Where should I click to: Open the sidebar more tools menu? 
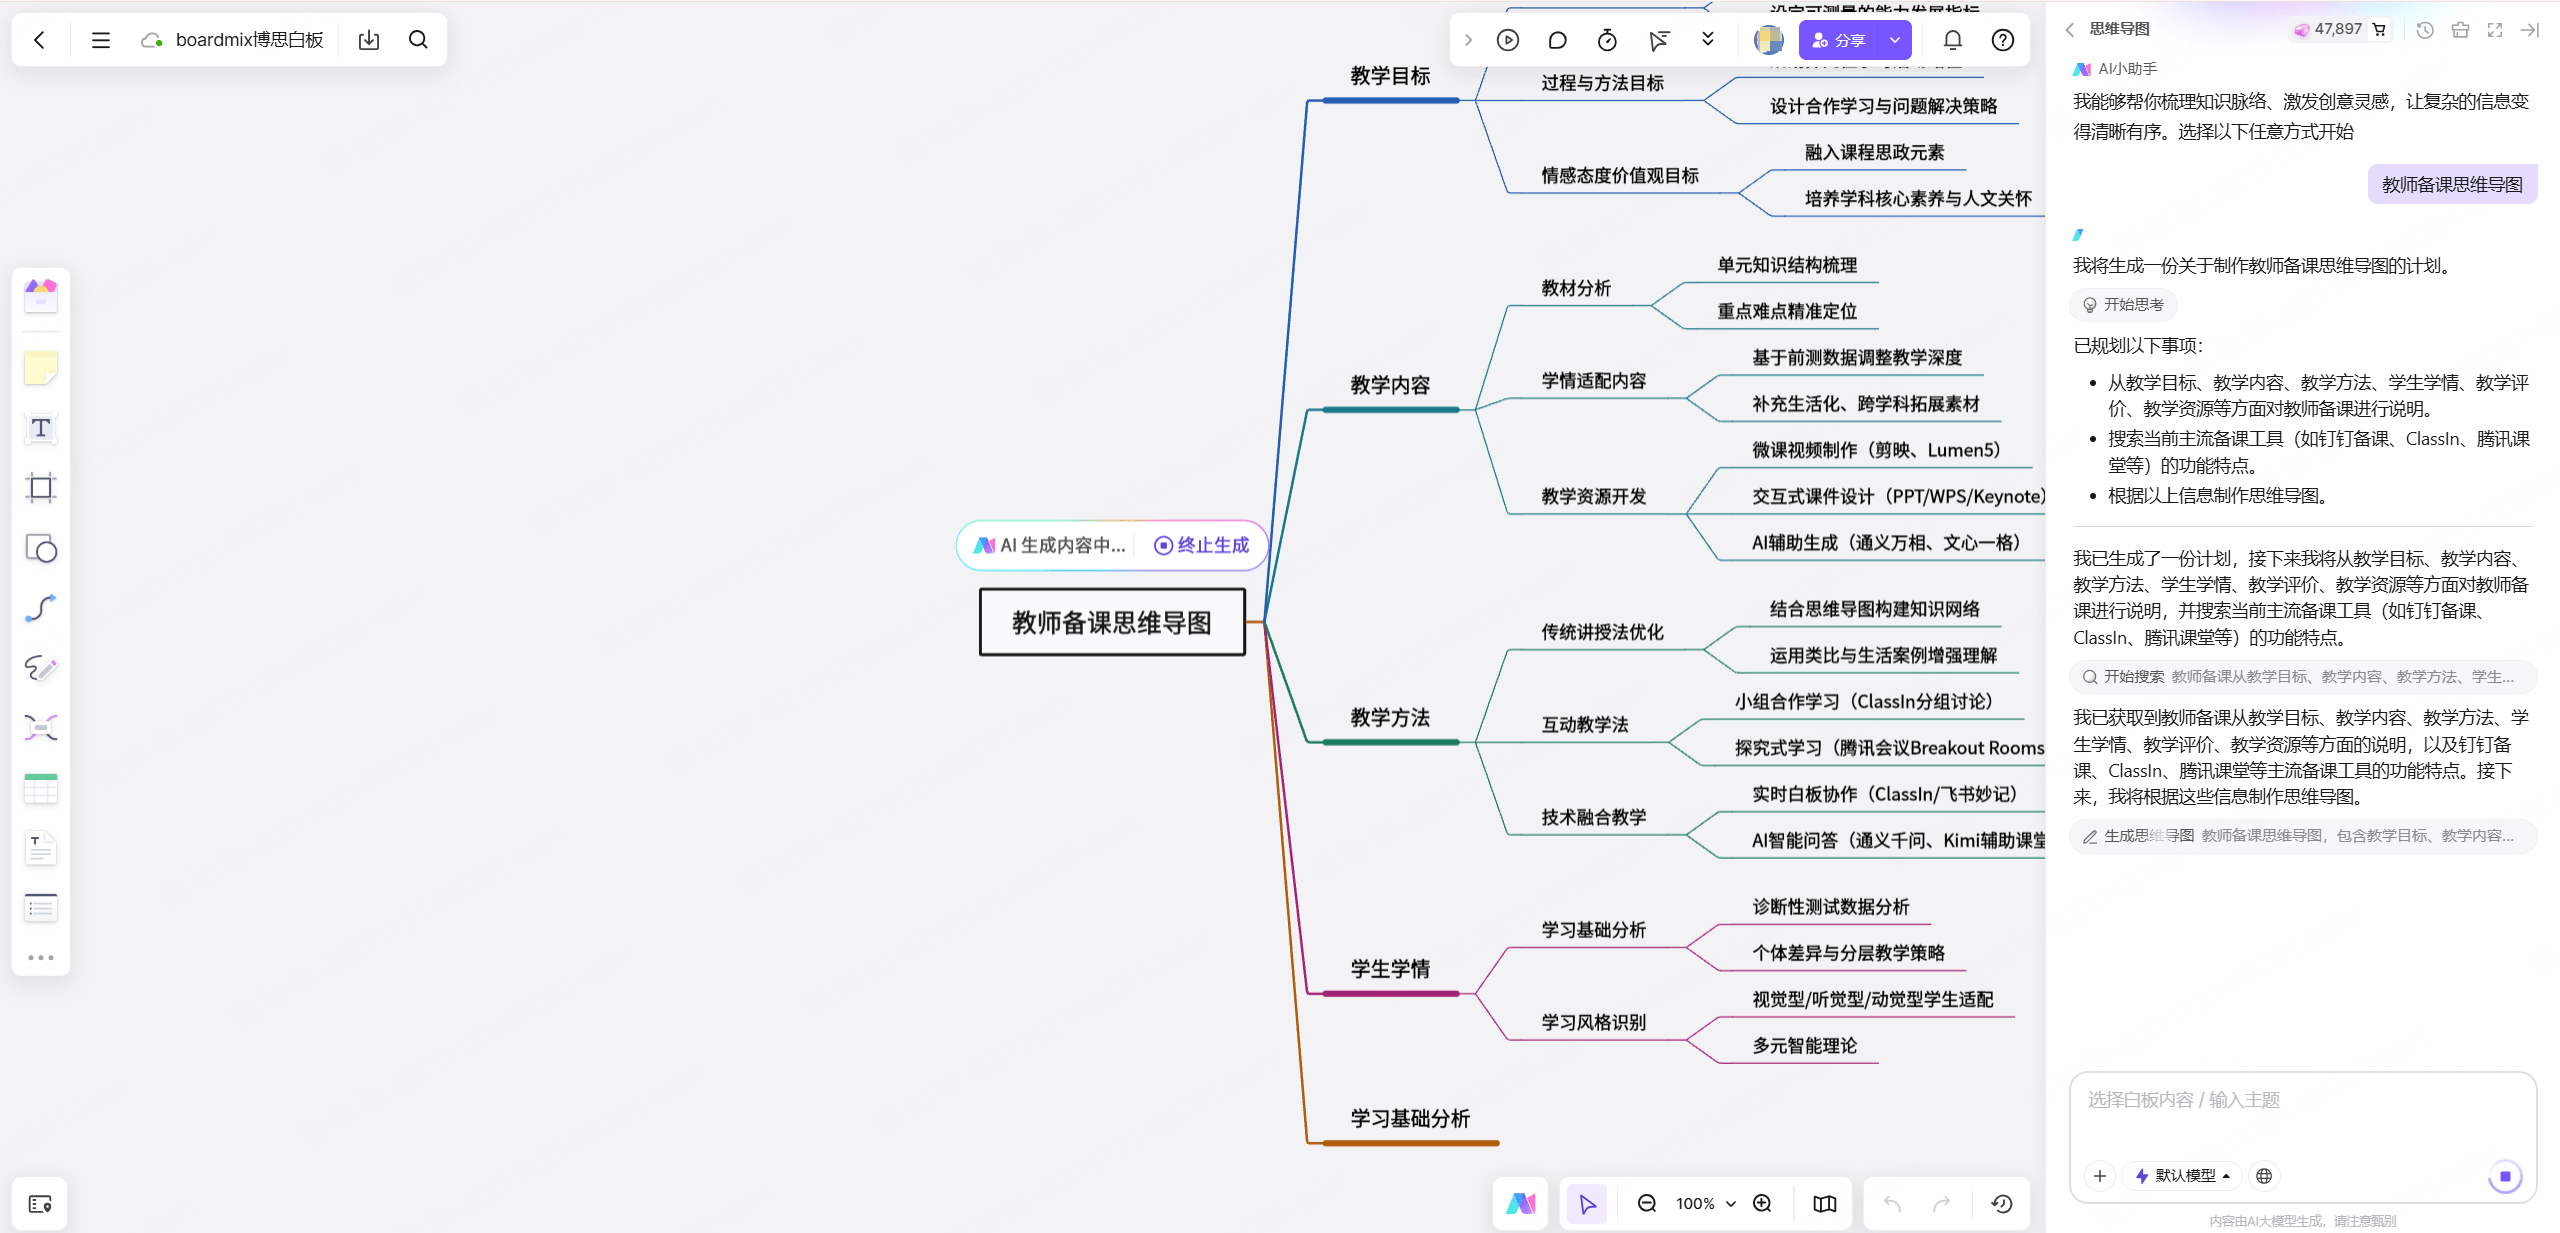41,956
